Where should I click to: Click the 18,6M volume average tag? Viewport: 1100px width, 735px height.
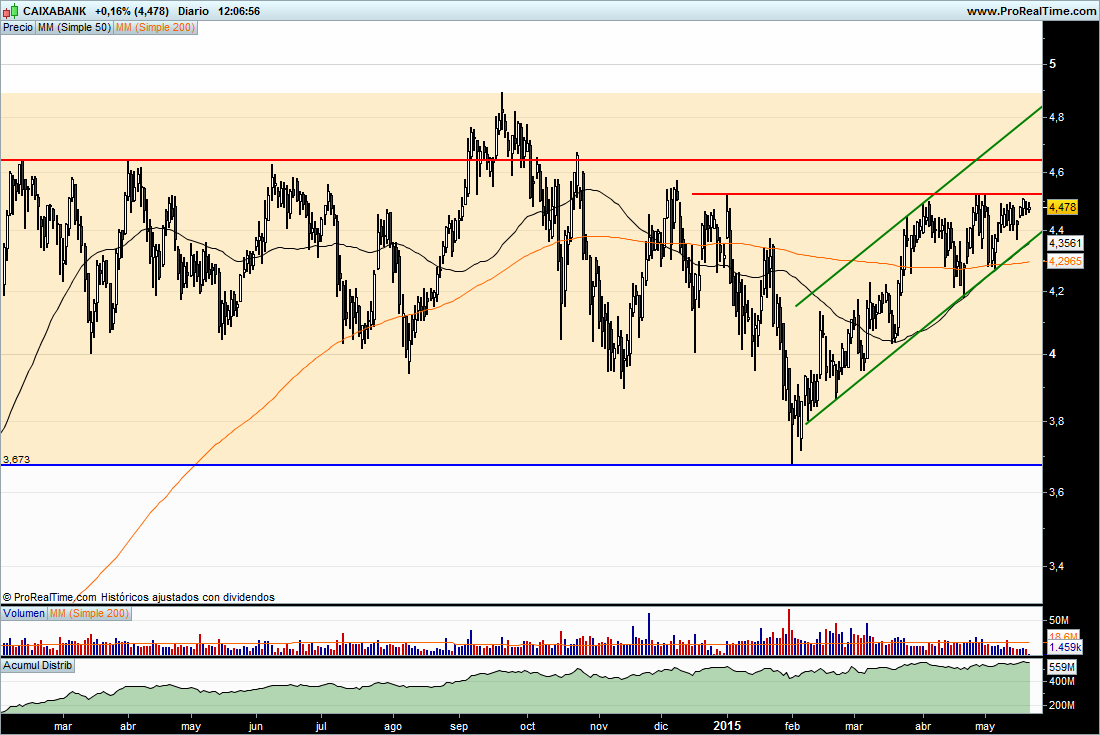(1064, 637)
